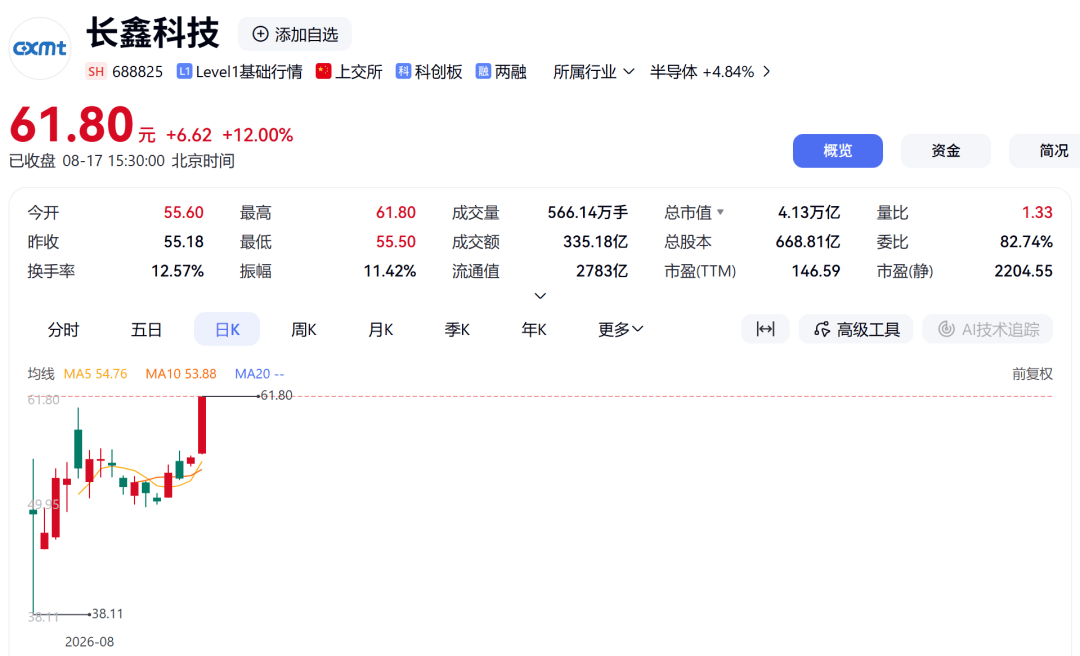Image resolution: width=1080 pixels, height=656 pixels.
Task: Click the 今开 value 55.60
Action: 183,213
